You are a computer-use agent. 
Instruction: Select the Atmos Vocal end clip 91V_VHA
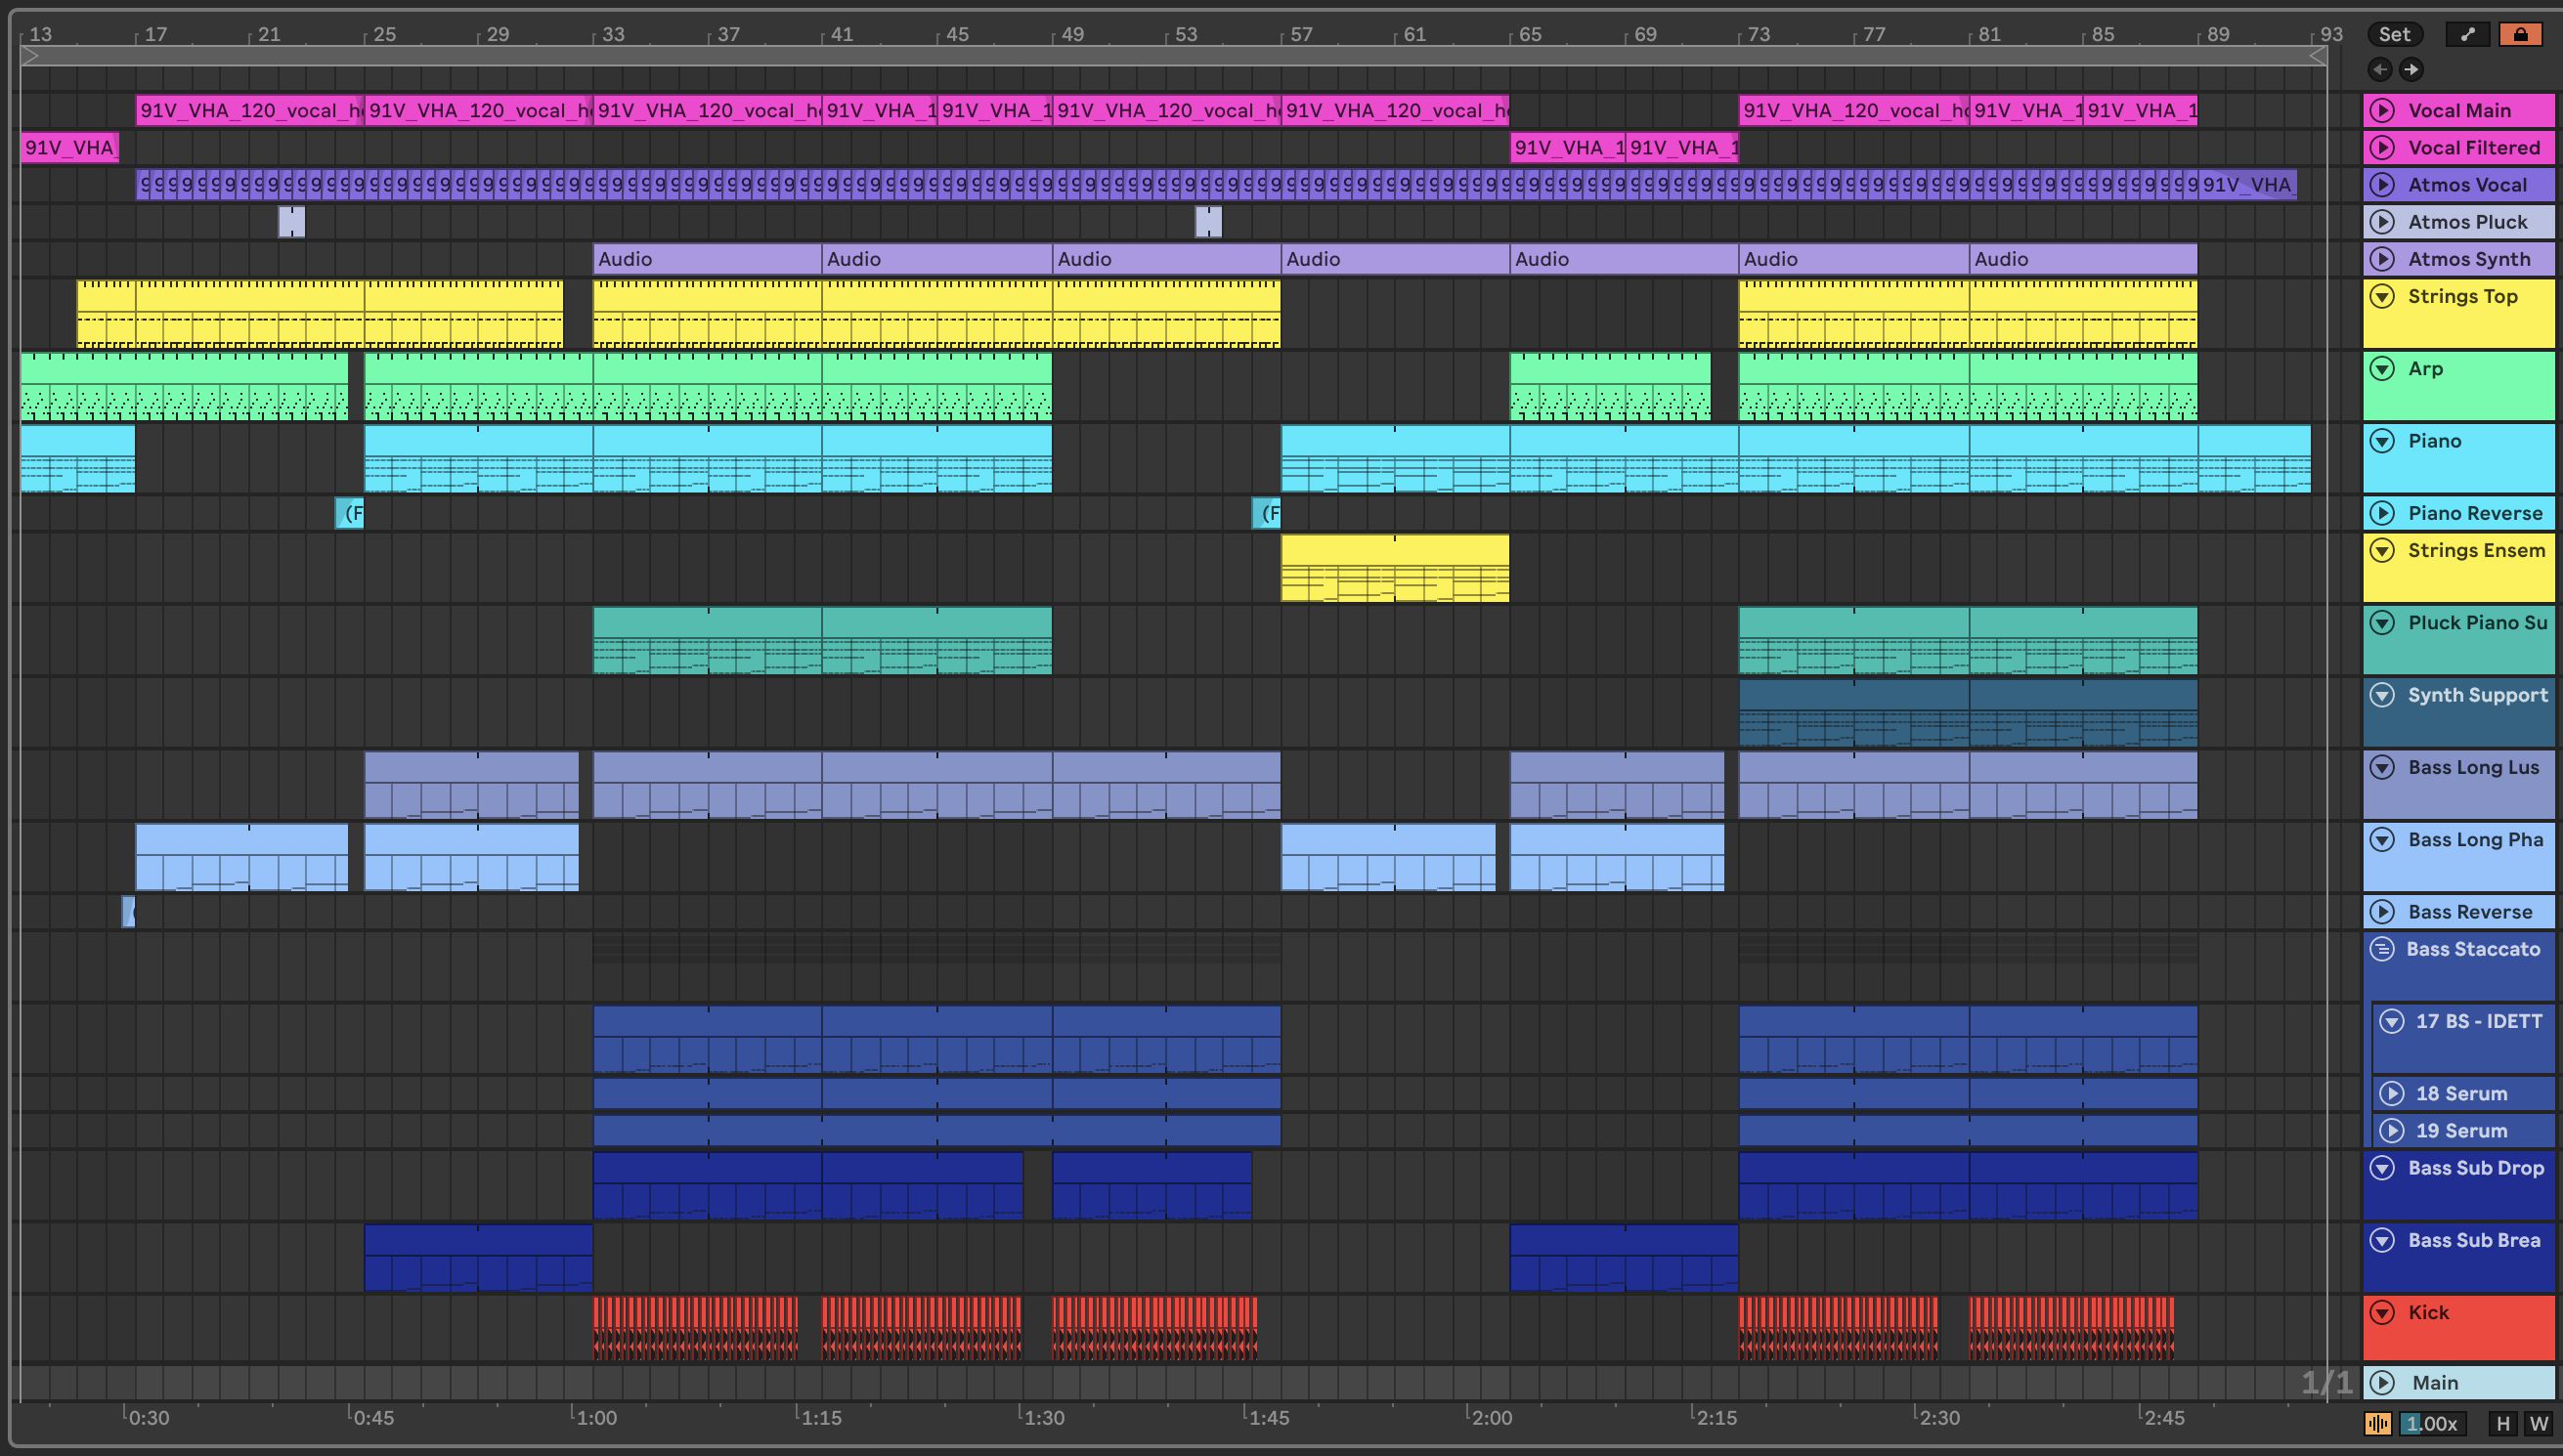(2247, 184)
